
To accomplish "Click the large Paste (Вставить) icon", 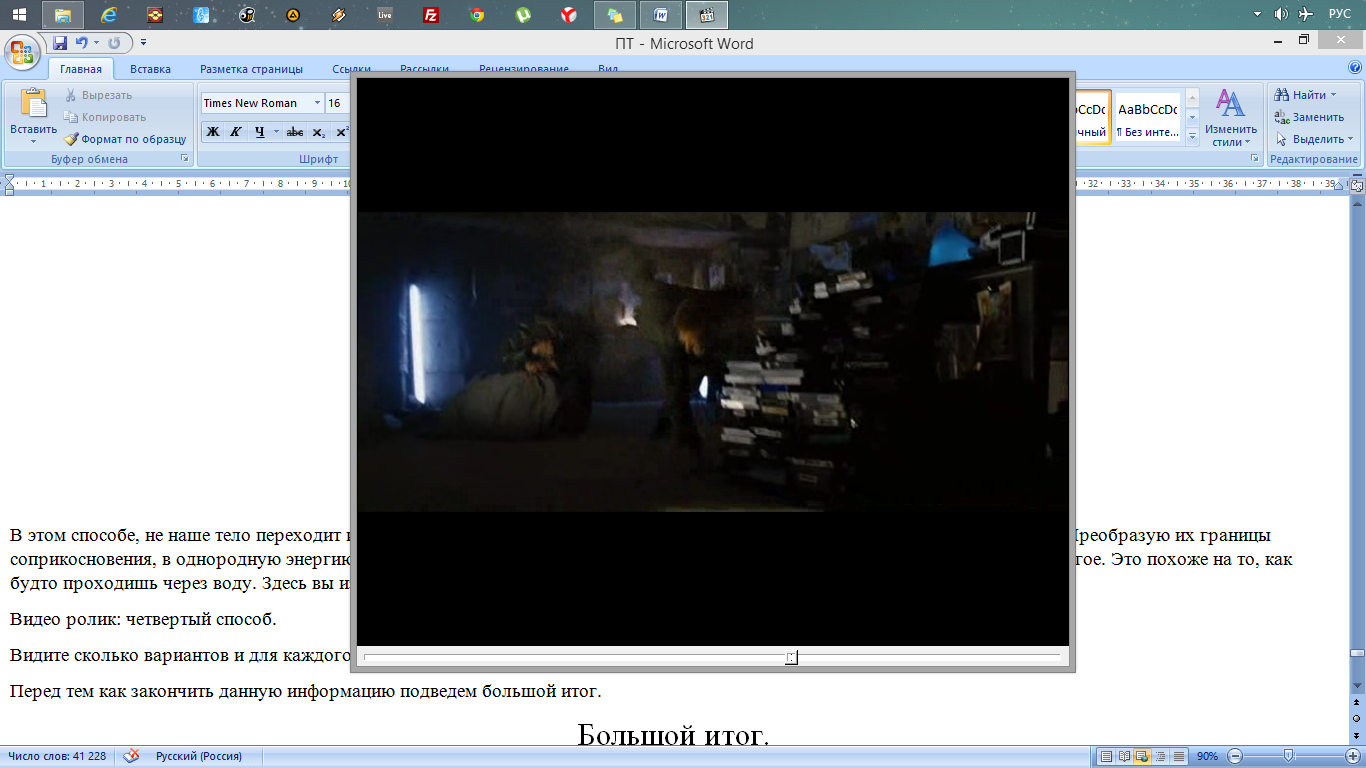I will (x=34, y=104).
